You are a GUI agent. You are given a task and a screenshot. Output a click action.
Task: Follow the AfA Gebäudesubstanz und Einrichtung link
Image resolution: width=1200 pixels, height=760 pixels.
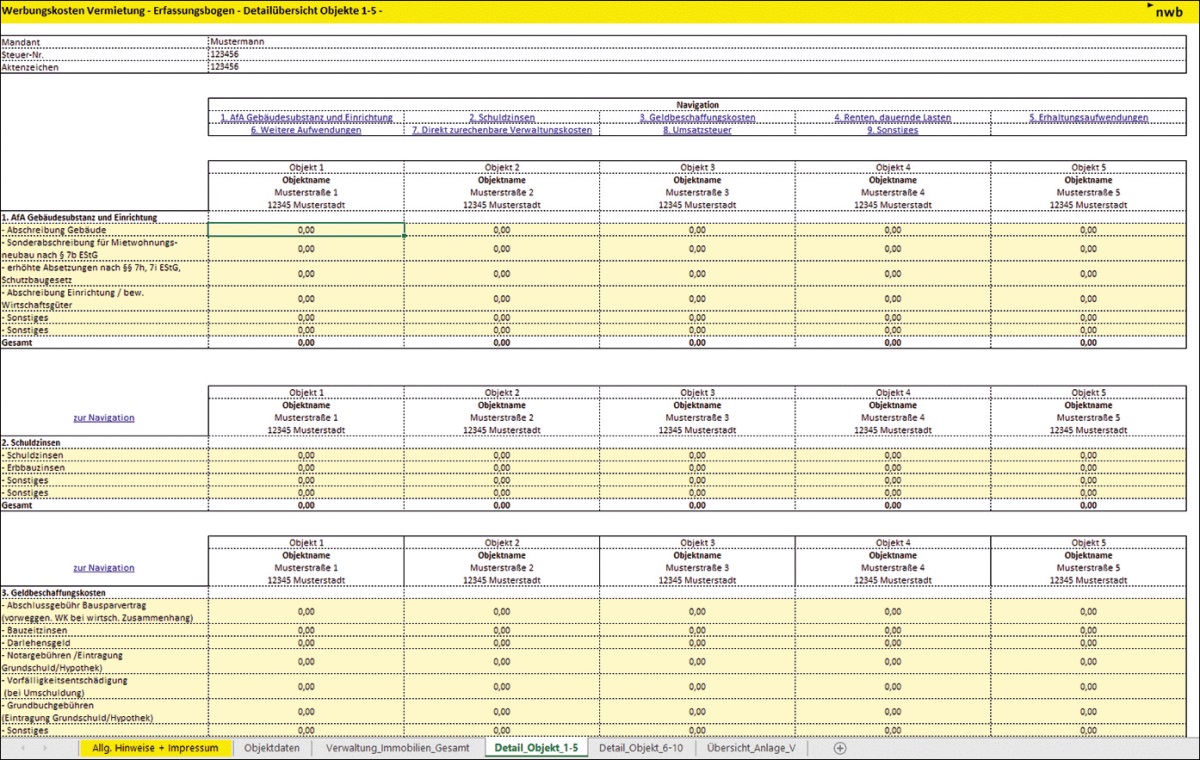(x=306, y=117)
